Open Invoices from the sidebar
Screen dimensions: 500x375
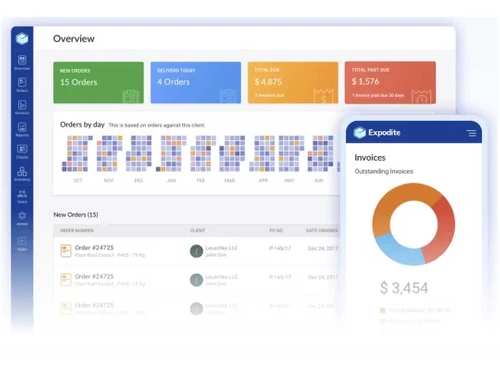[22, 107]
